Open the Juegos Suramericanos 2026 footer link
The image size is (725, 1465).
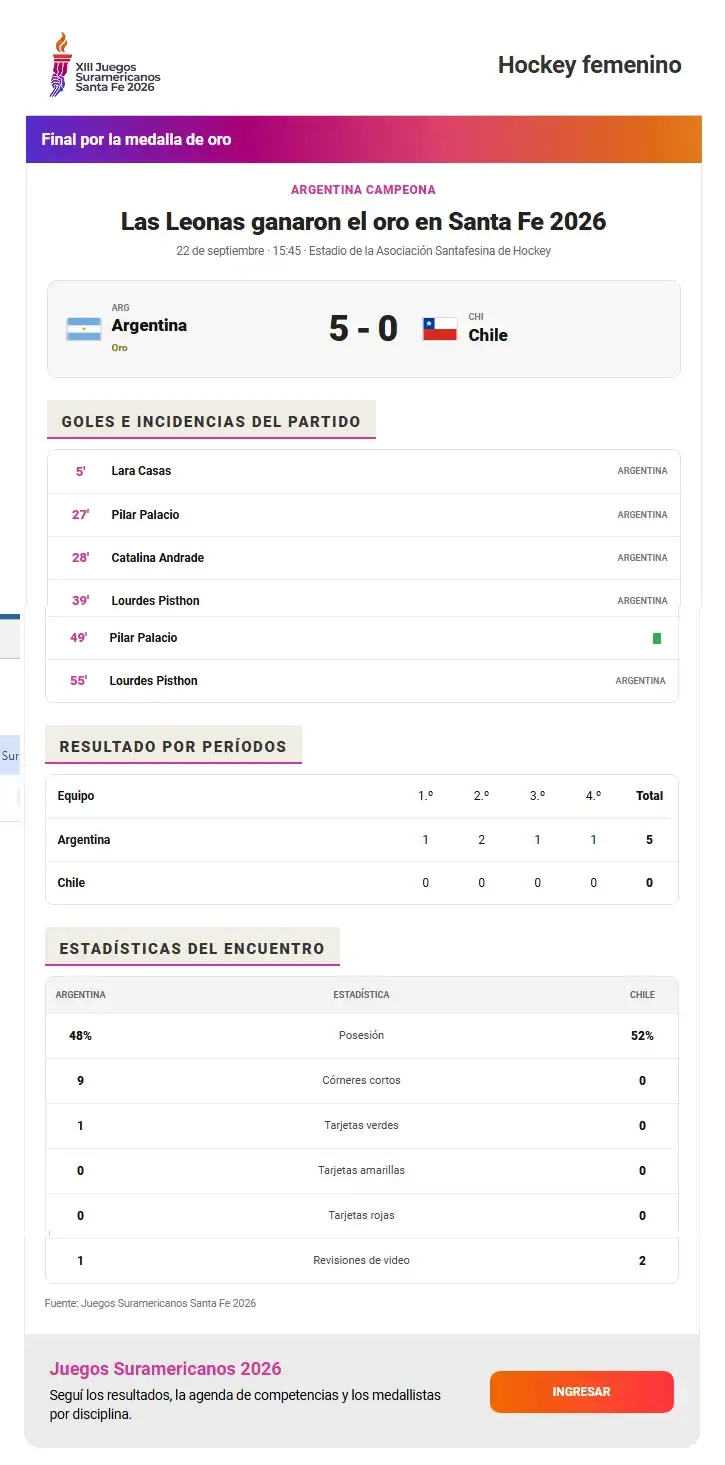(165, 1369)
